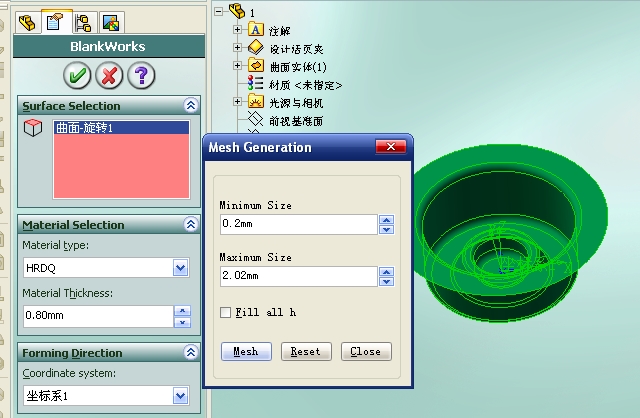Image resolution: width=640 pixels, height=418 pixels.
Task: Close the Mesh Generation dialog with X
Action: pyautogui.click(x=391, y=147)
